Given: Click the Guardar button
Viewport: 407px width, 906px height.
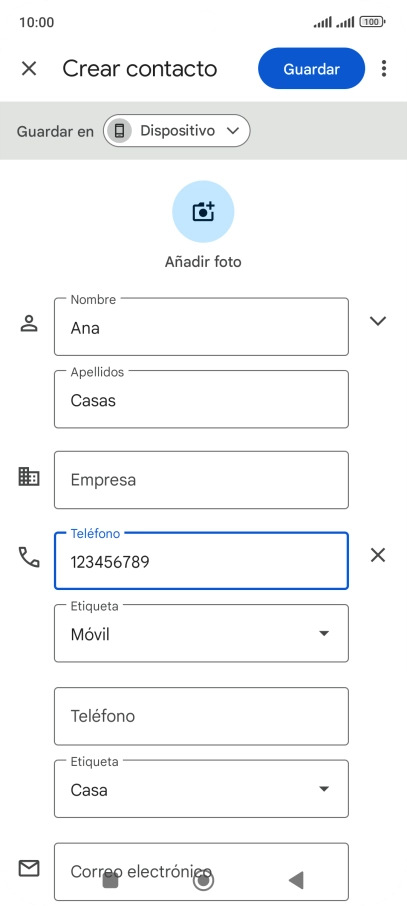Looking at the screenshot, I should 312,69.
